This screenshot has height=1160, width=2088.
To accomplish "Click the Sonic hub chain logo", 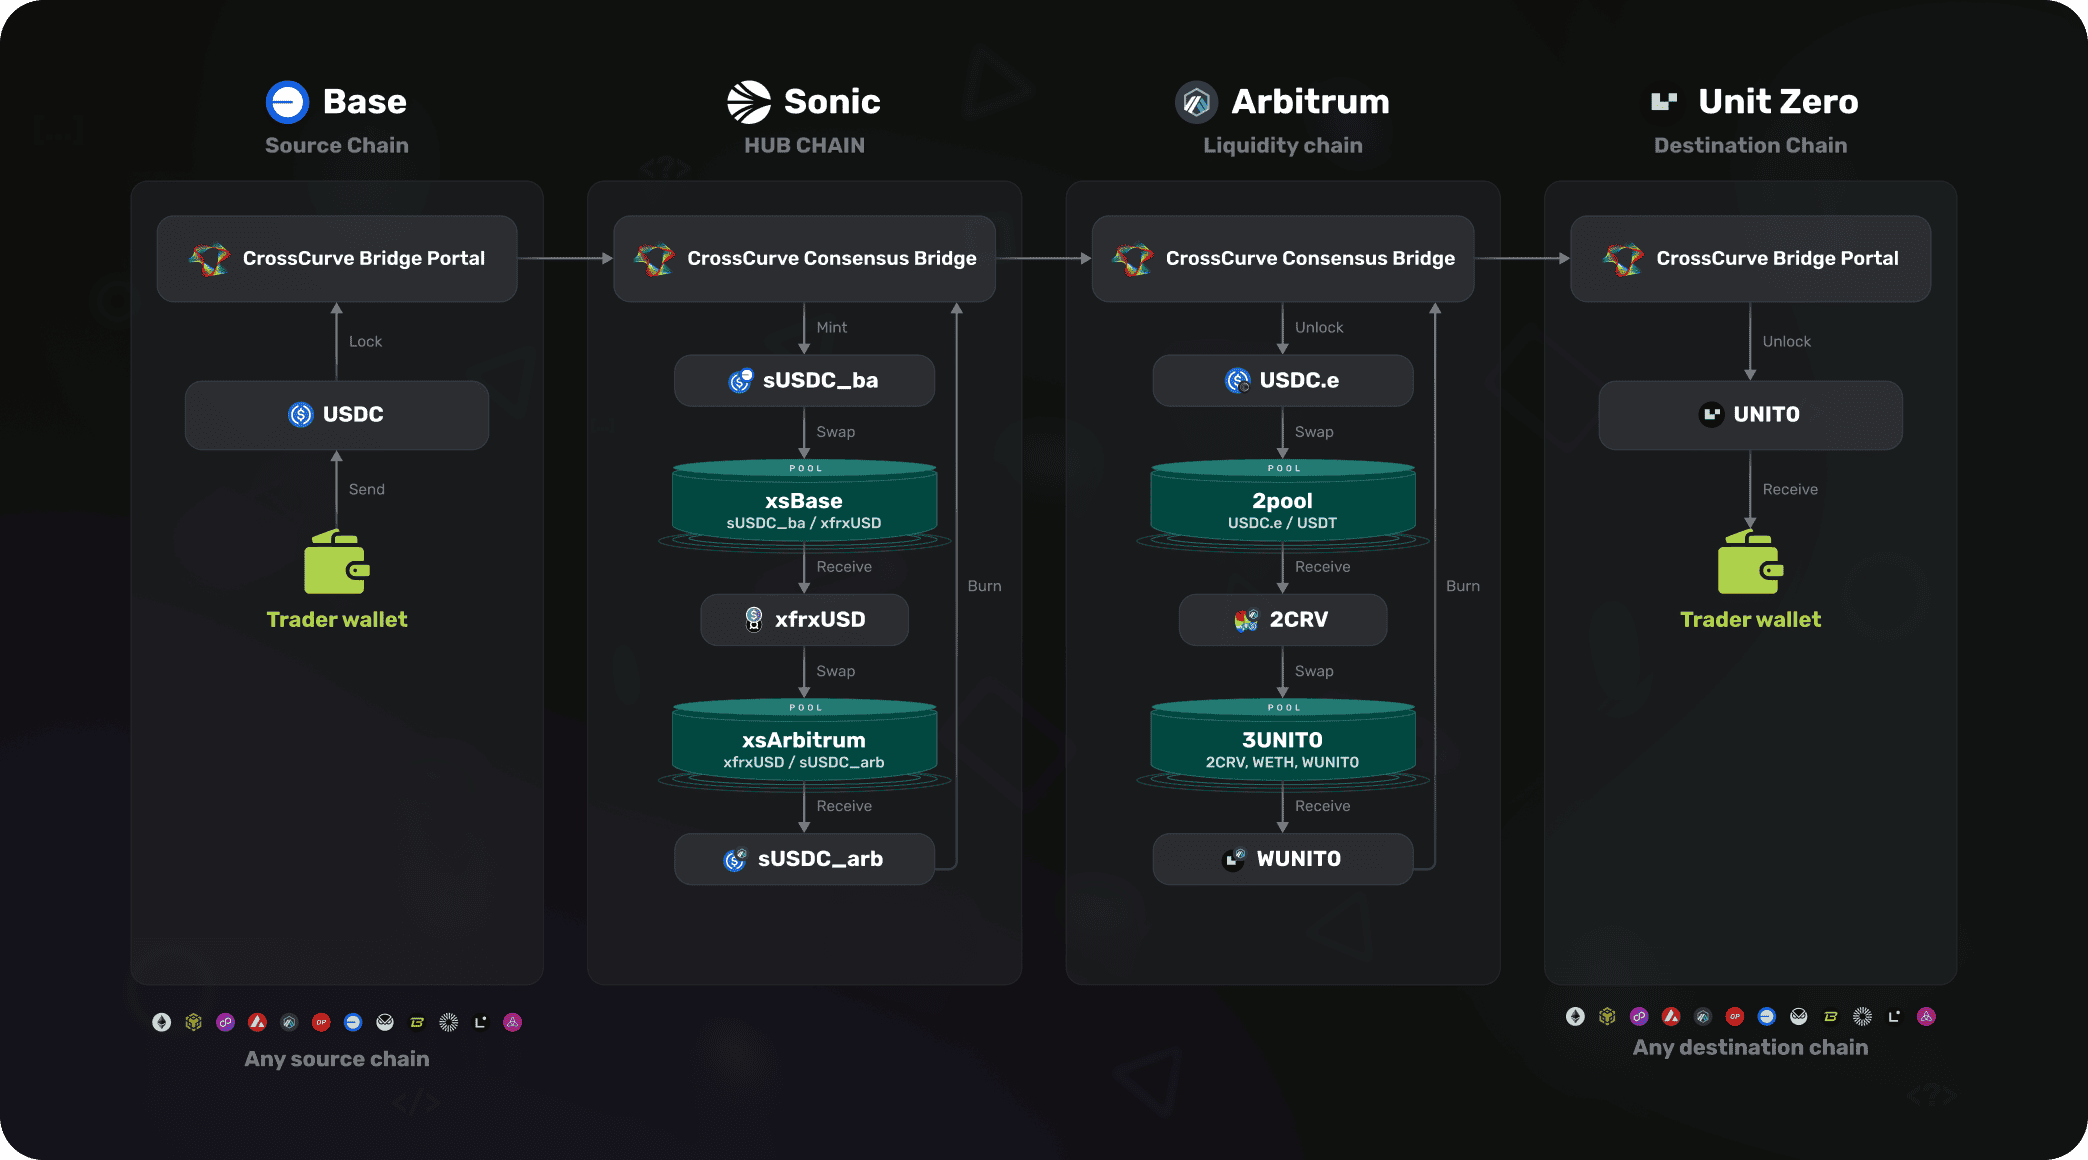I will coord(749,102).
